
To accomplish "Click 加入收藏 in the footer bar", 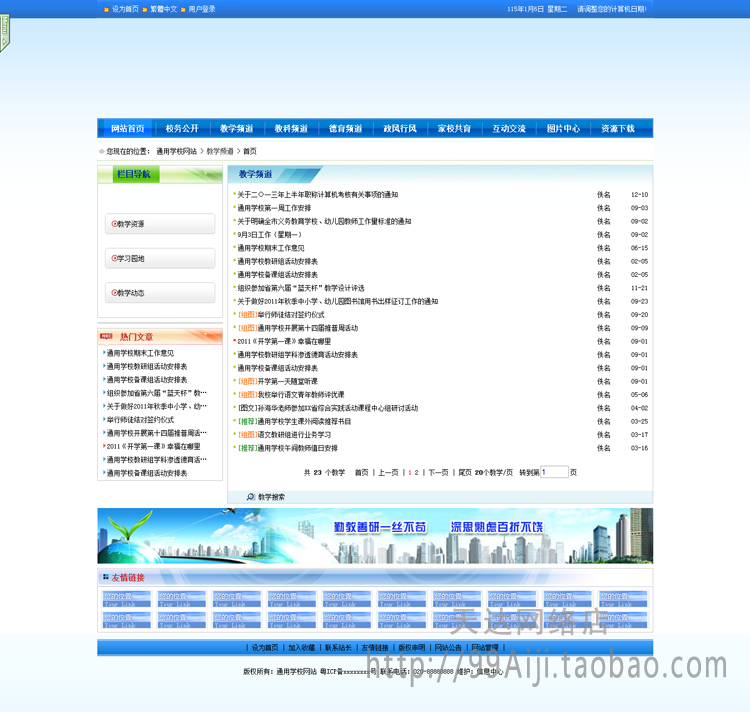I will coord(301,647).
